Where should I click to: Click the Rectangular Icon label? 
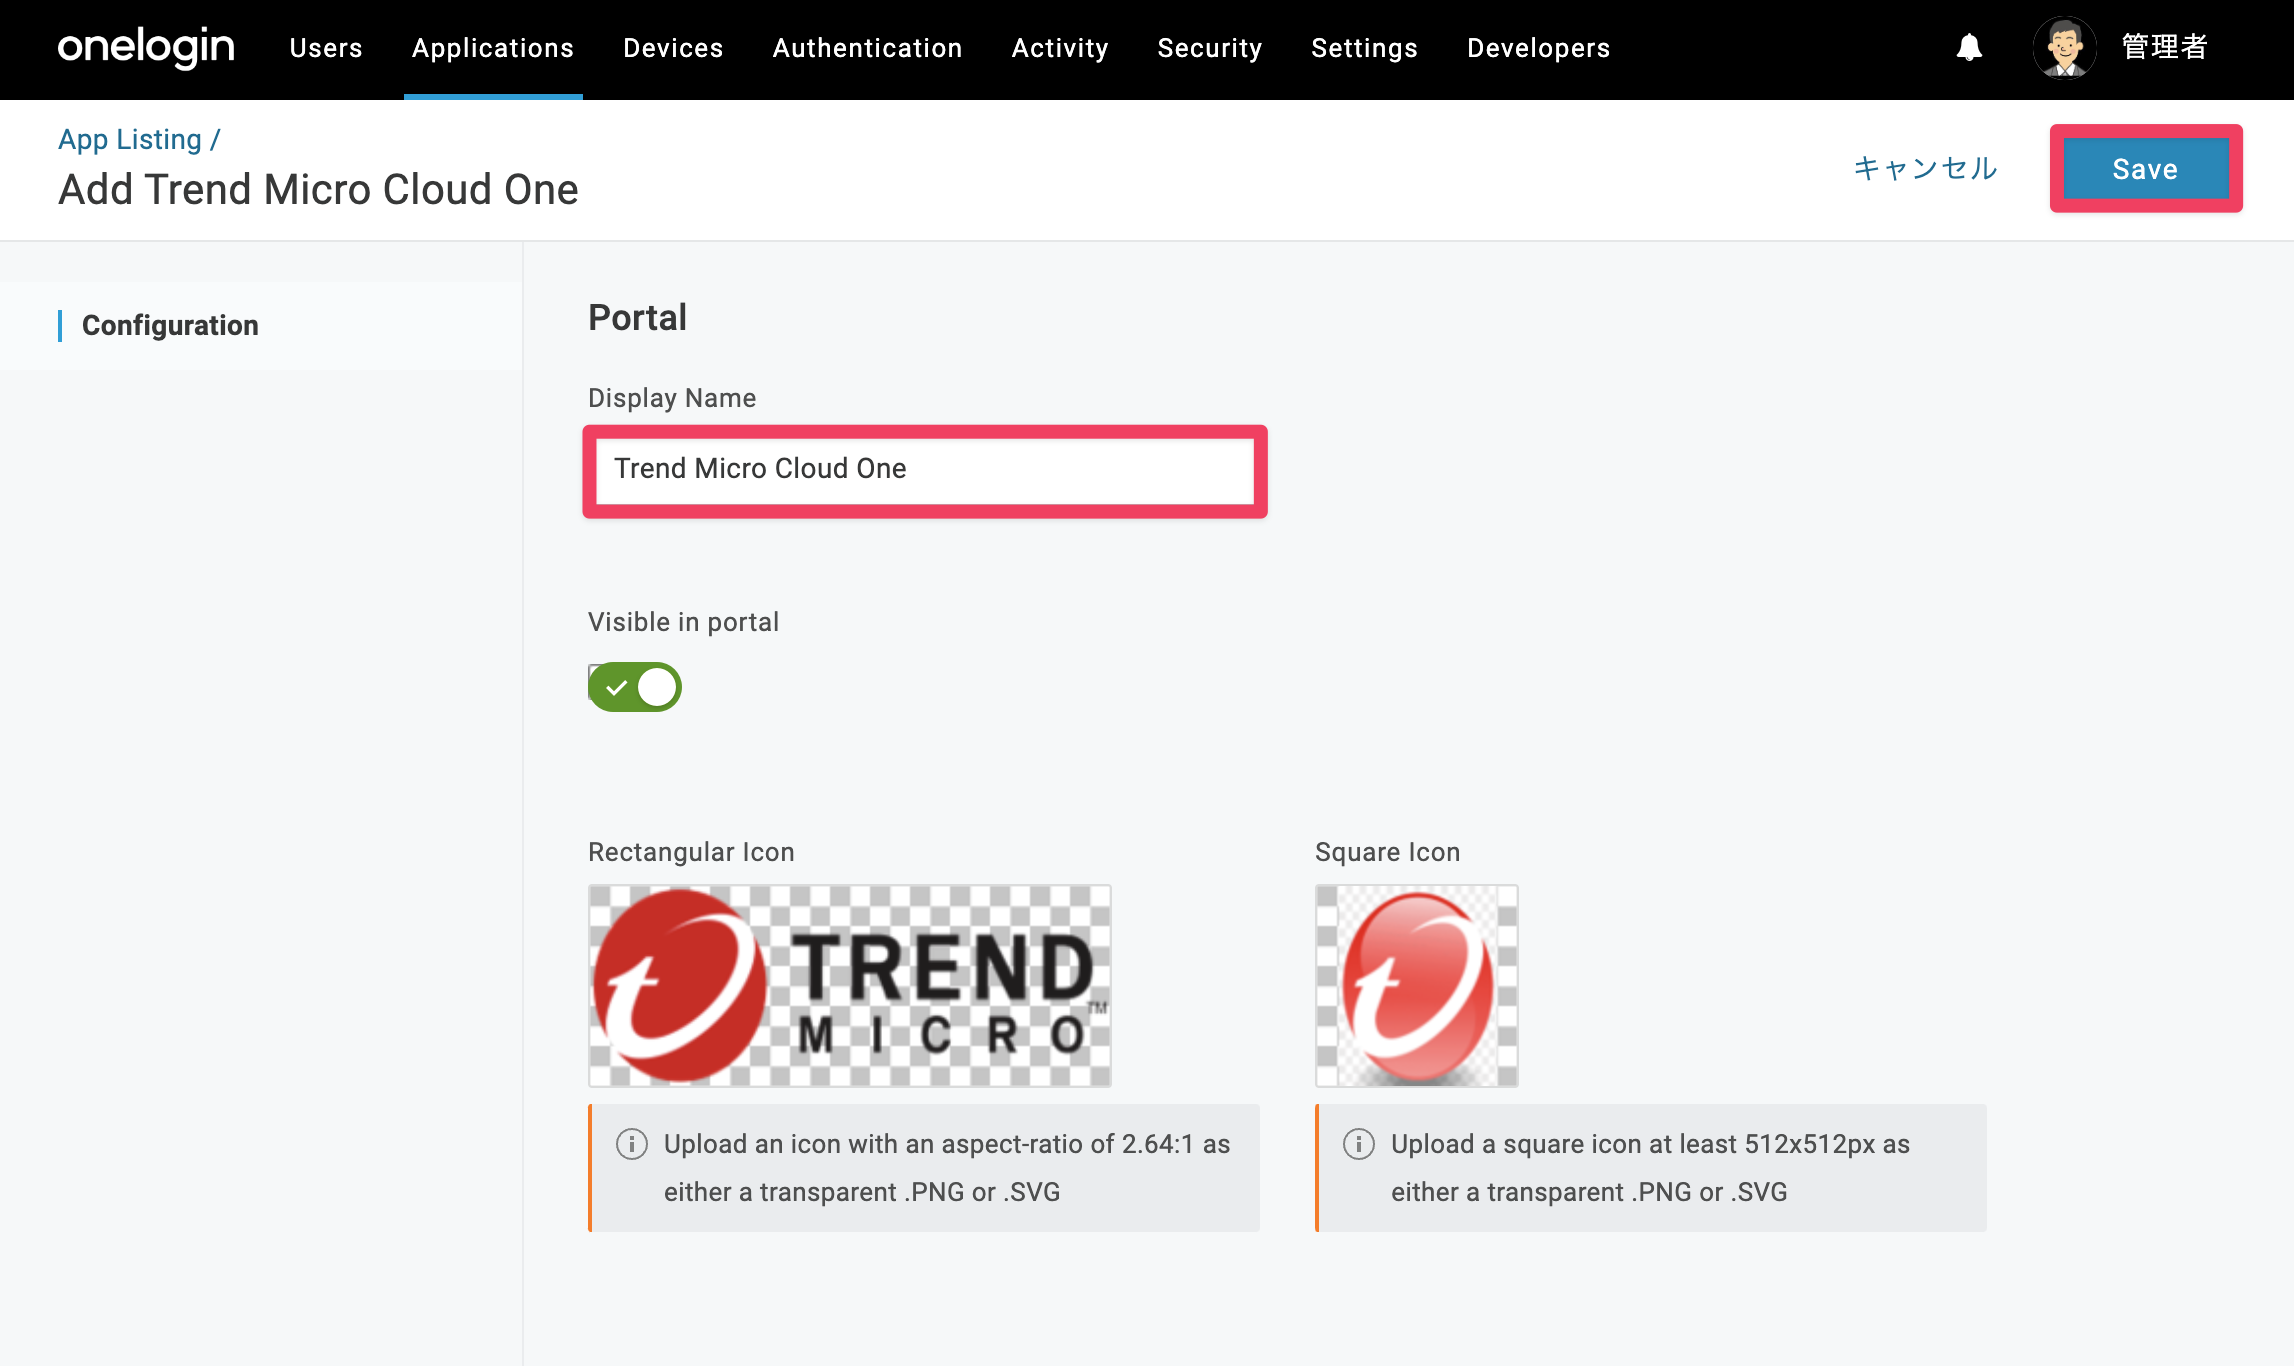[691, 852]
